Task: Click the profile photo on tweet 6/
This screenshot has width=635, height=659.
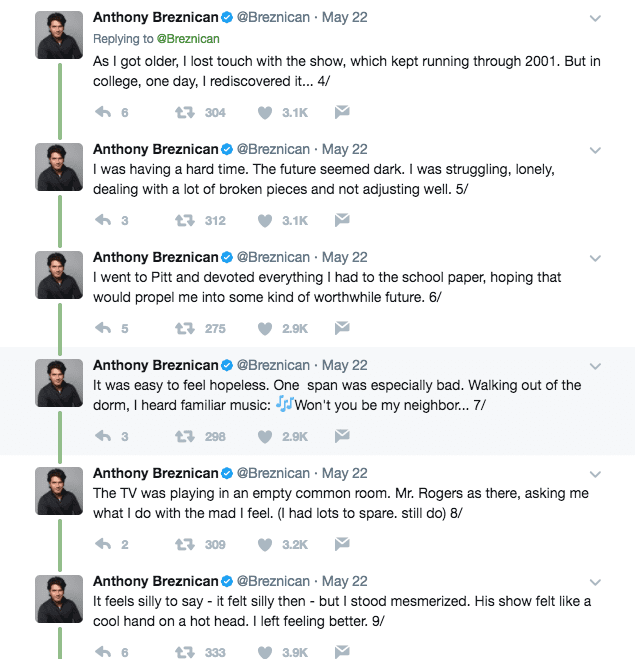Action: pyautogui.click(x=60, y=275)
